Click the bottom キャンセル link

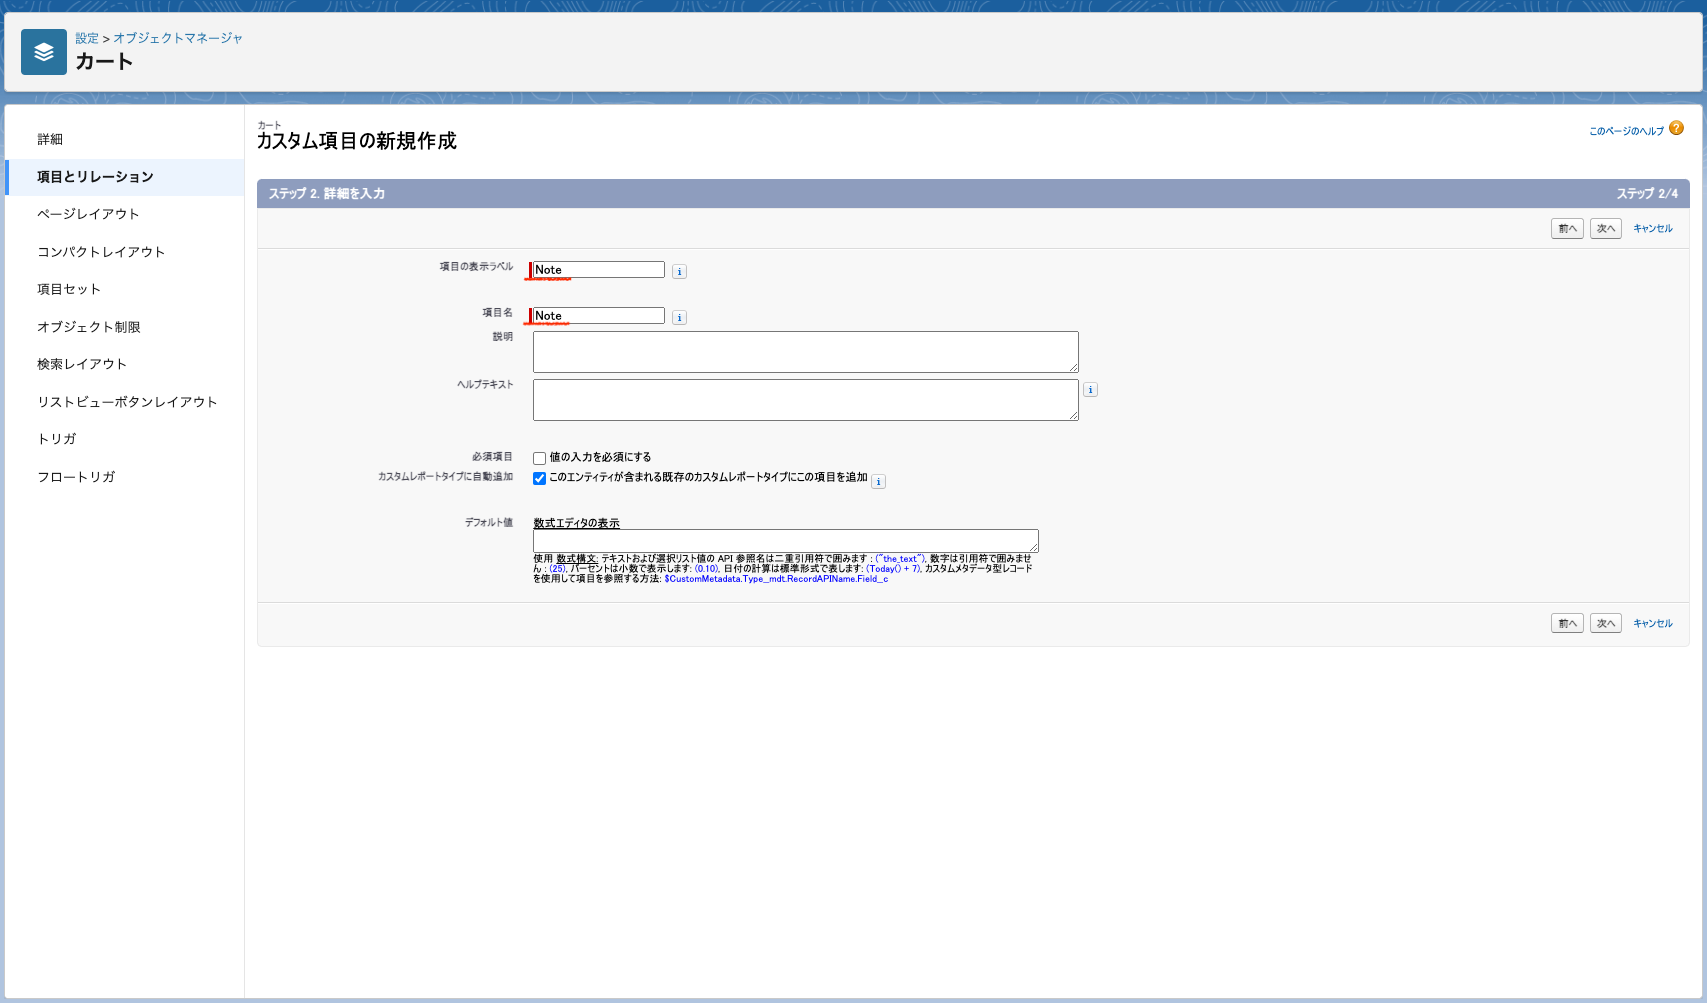[x=1653, y=624]
